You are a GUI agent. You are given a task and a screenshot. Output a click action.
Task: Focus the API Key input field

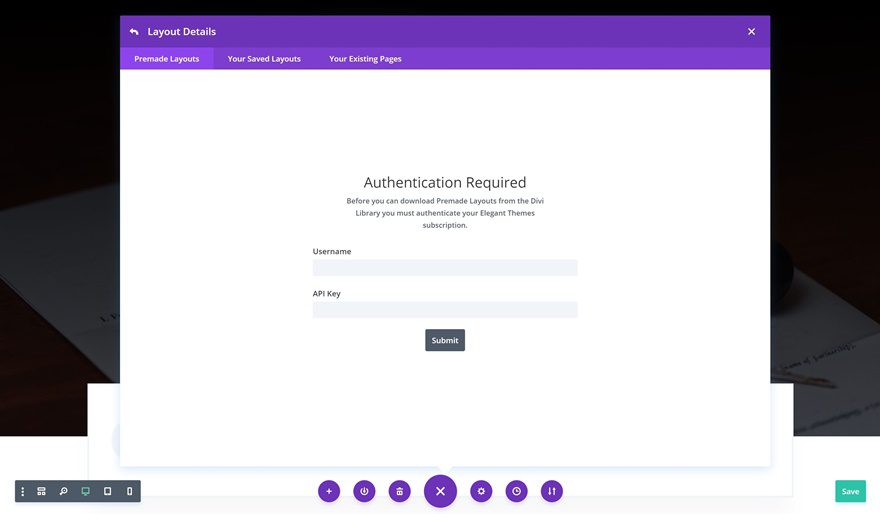click(445, 310)
